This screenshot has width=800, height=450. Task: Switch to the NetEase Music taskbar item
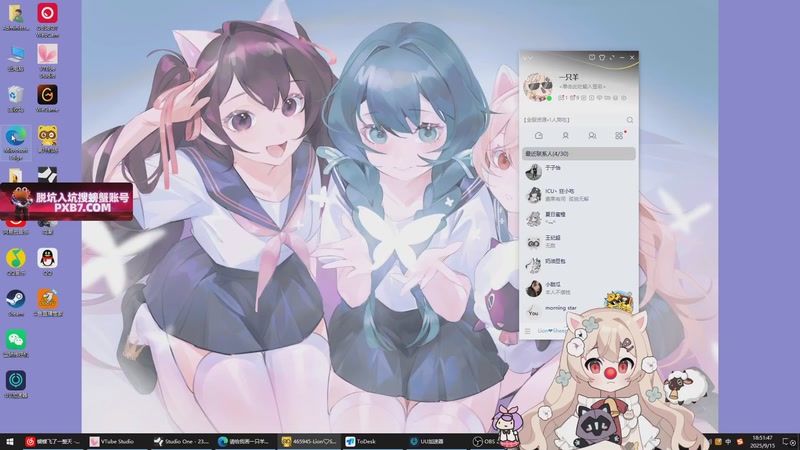tap(53, 442)
